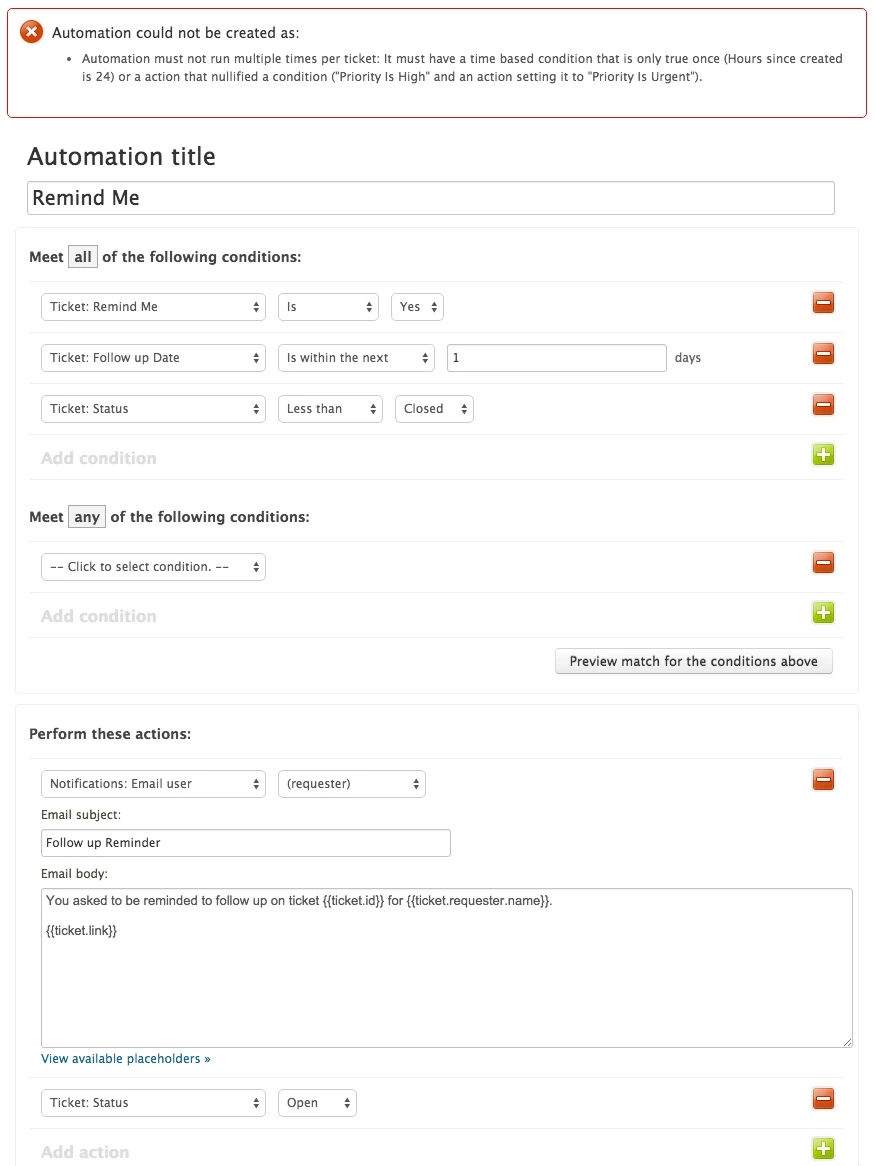Remove the Ticket: Remind Me condition row
876x1166 pixels.
point(823,303)
